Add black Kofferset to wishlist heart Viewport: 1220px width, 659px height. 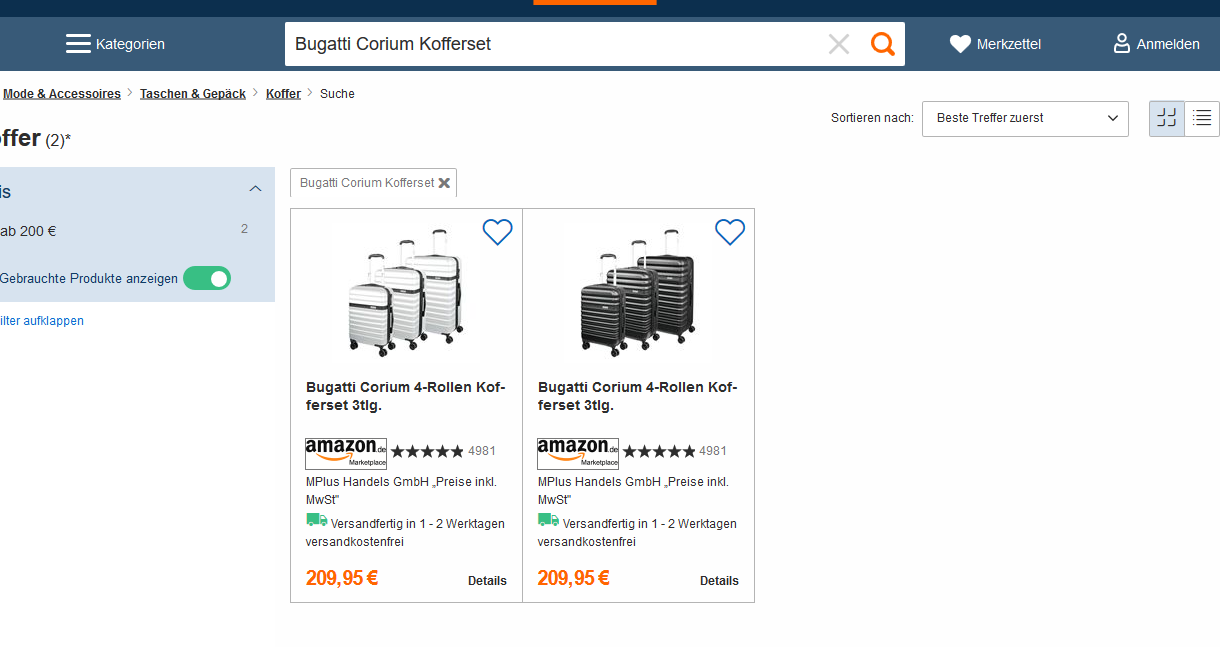pos(730,232)
